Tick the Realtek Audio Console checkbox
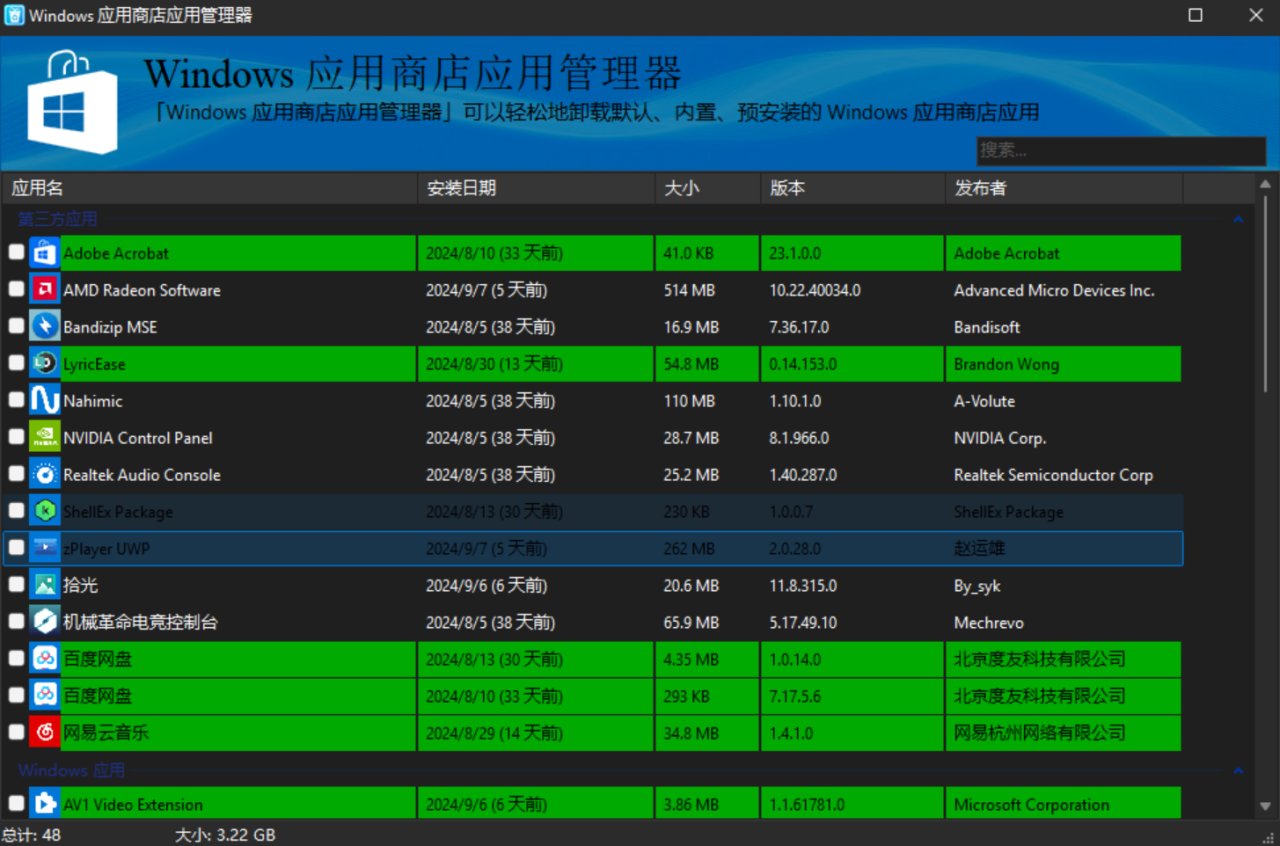The image size is (1280, 846). point(16,474)
